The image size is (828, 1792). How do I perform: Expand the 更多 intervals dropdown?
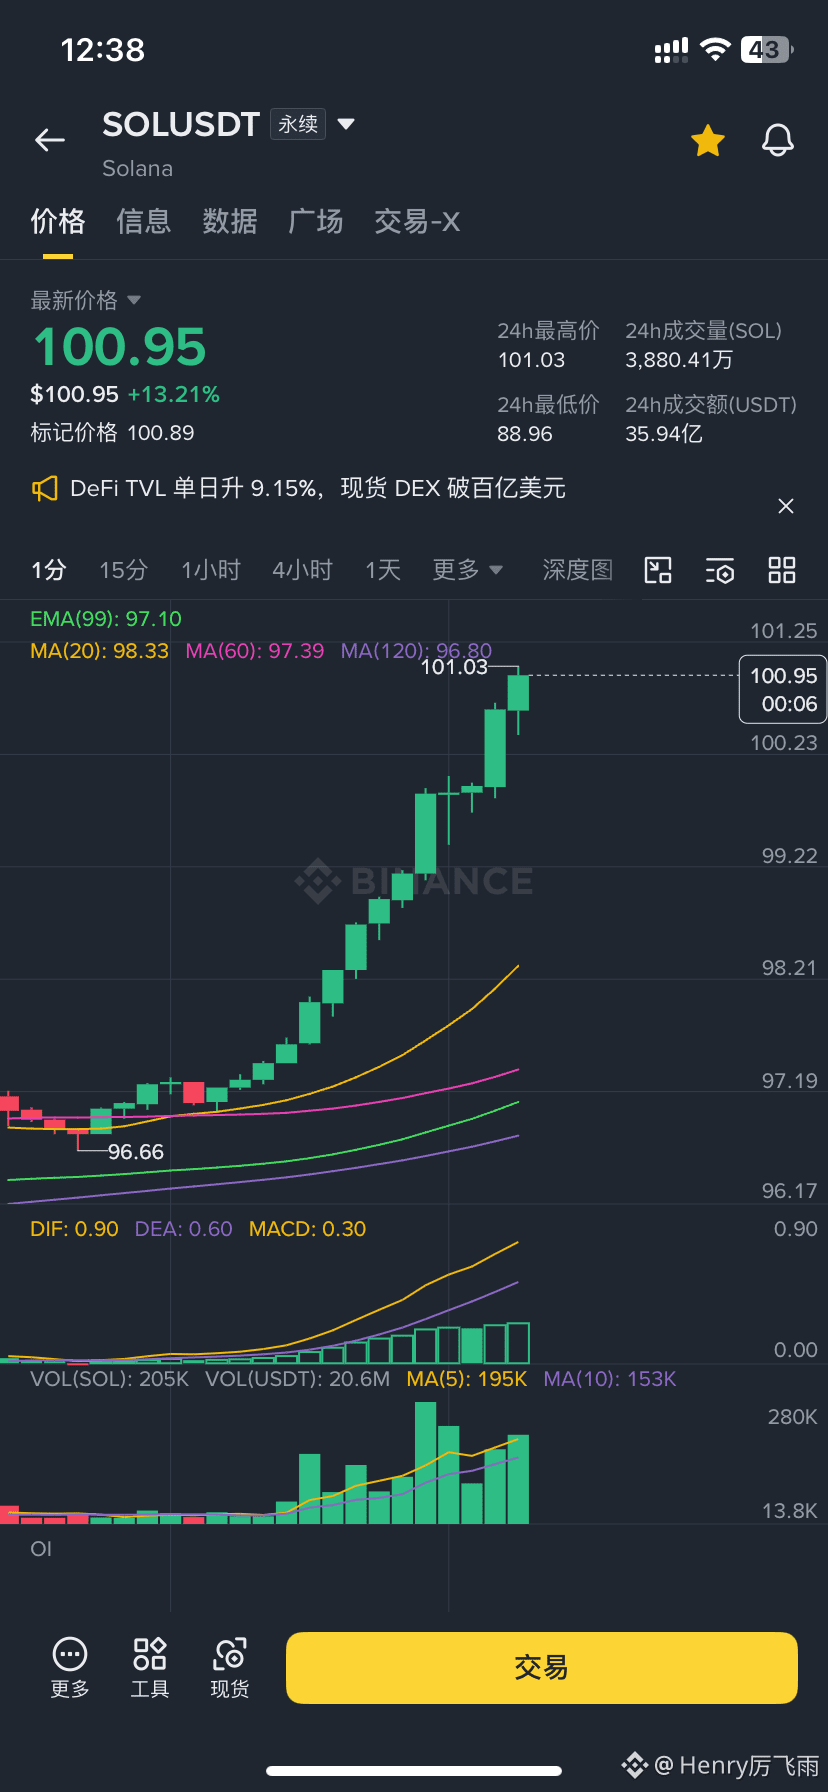467,570
